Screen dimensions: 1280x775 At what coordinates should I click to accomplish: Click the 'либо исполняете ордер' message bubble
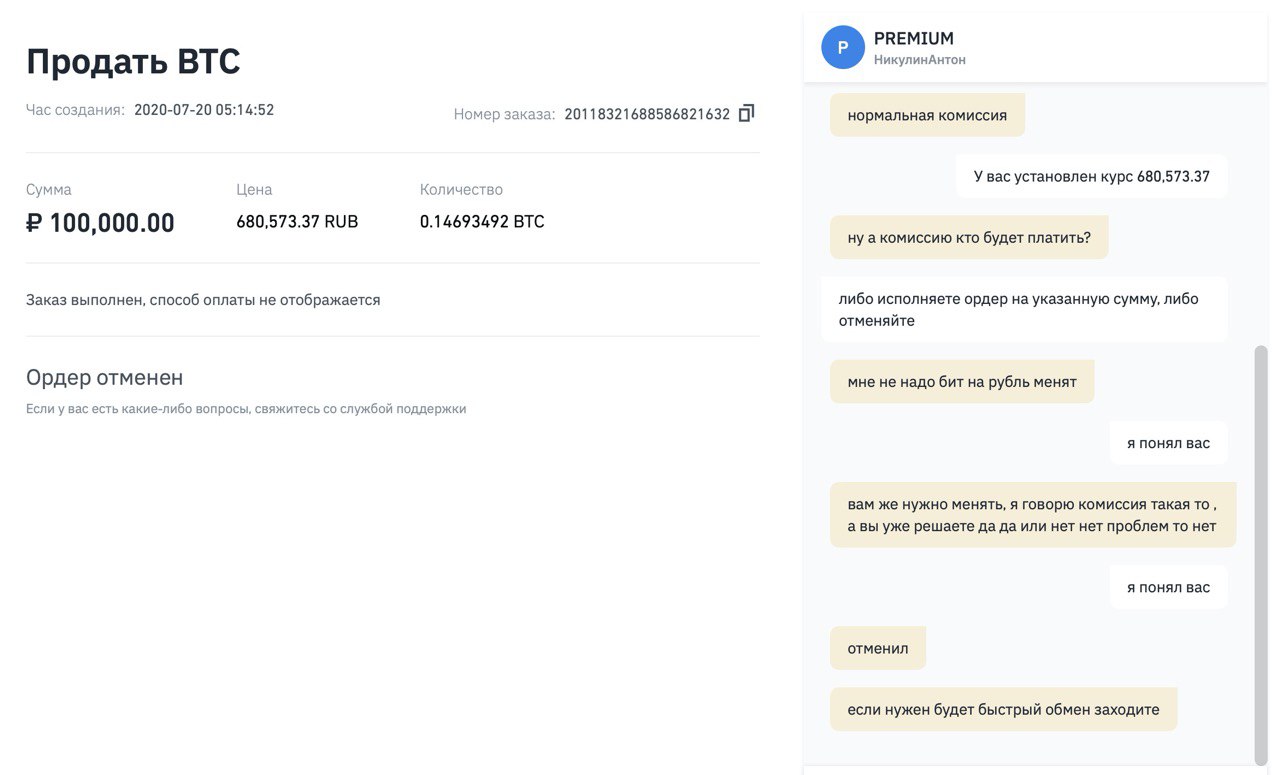tap(1024, 309)
